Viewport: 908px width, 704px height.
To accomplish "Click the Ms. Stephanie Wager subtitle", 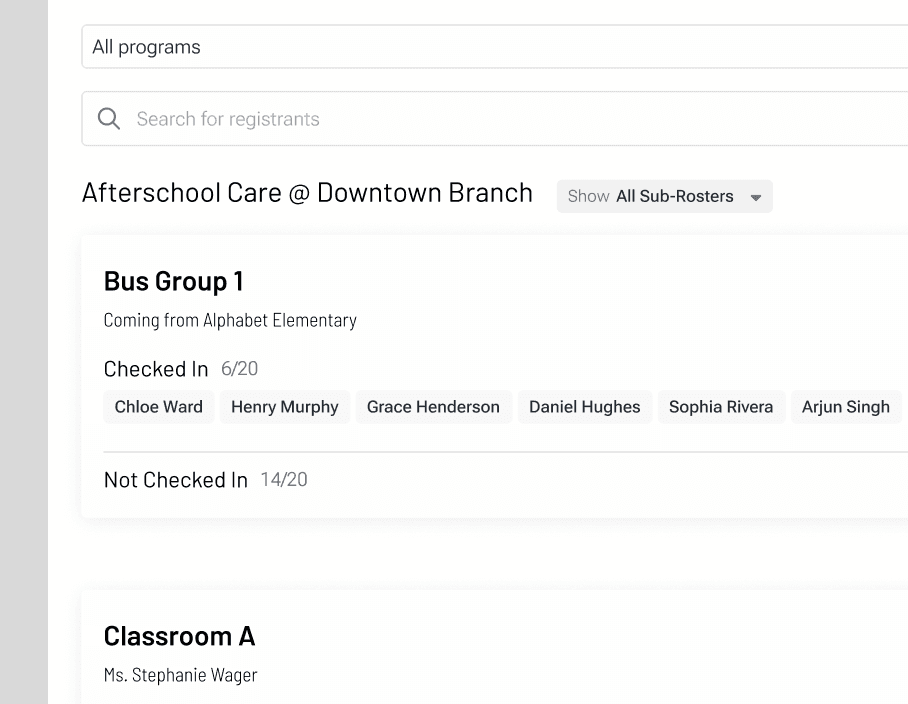I will coord(180,675).
